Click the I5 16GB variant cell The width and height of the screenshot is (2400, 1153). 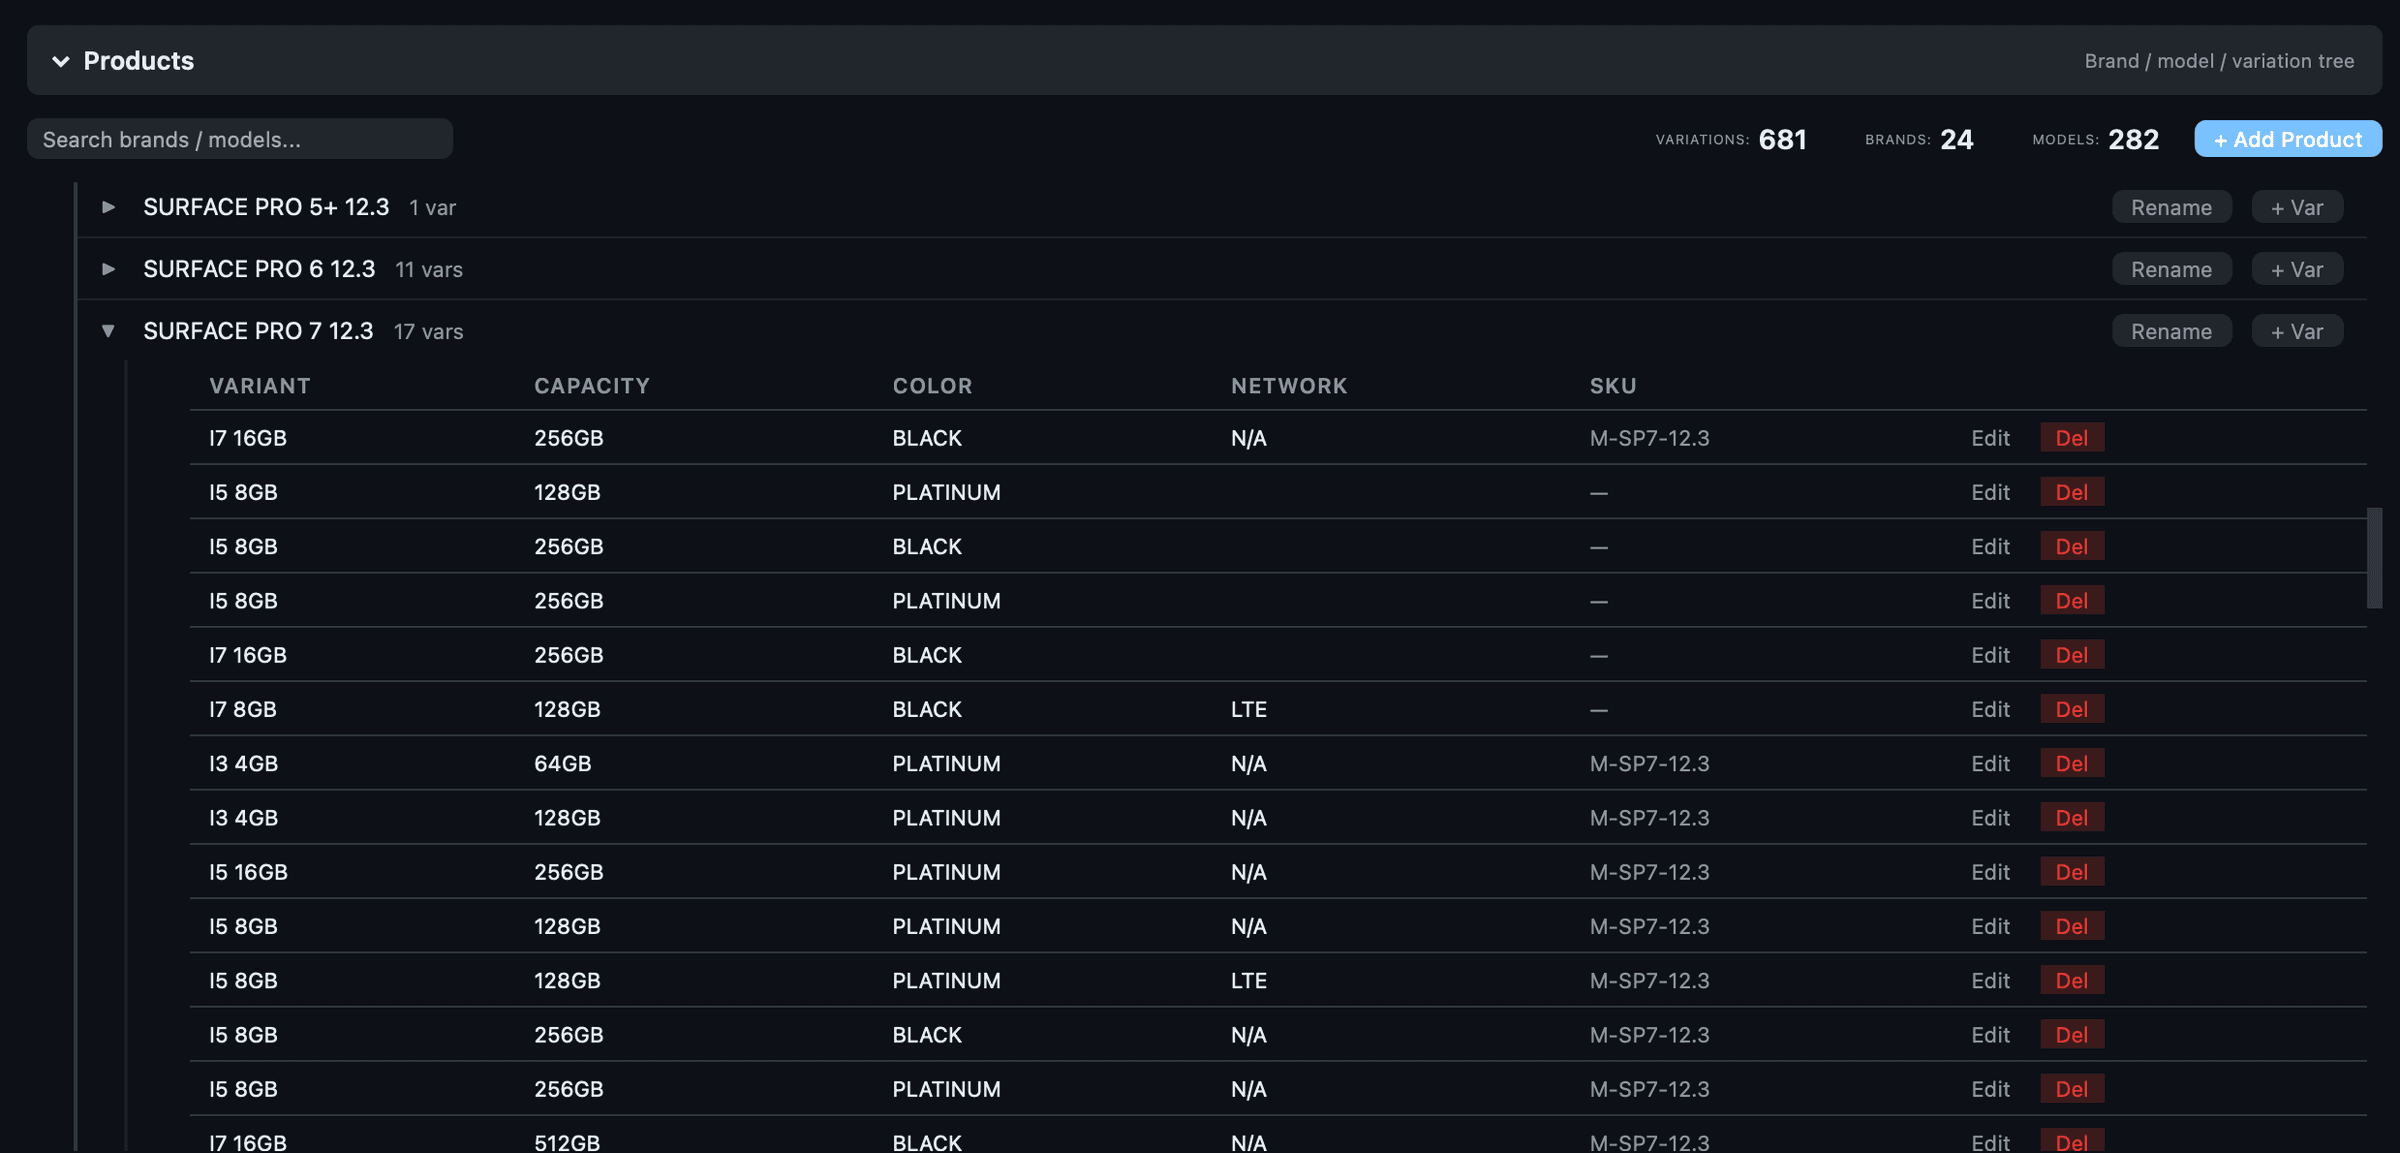click(x=248, y=872)
